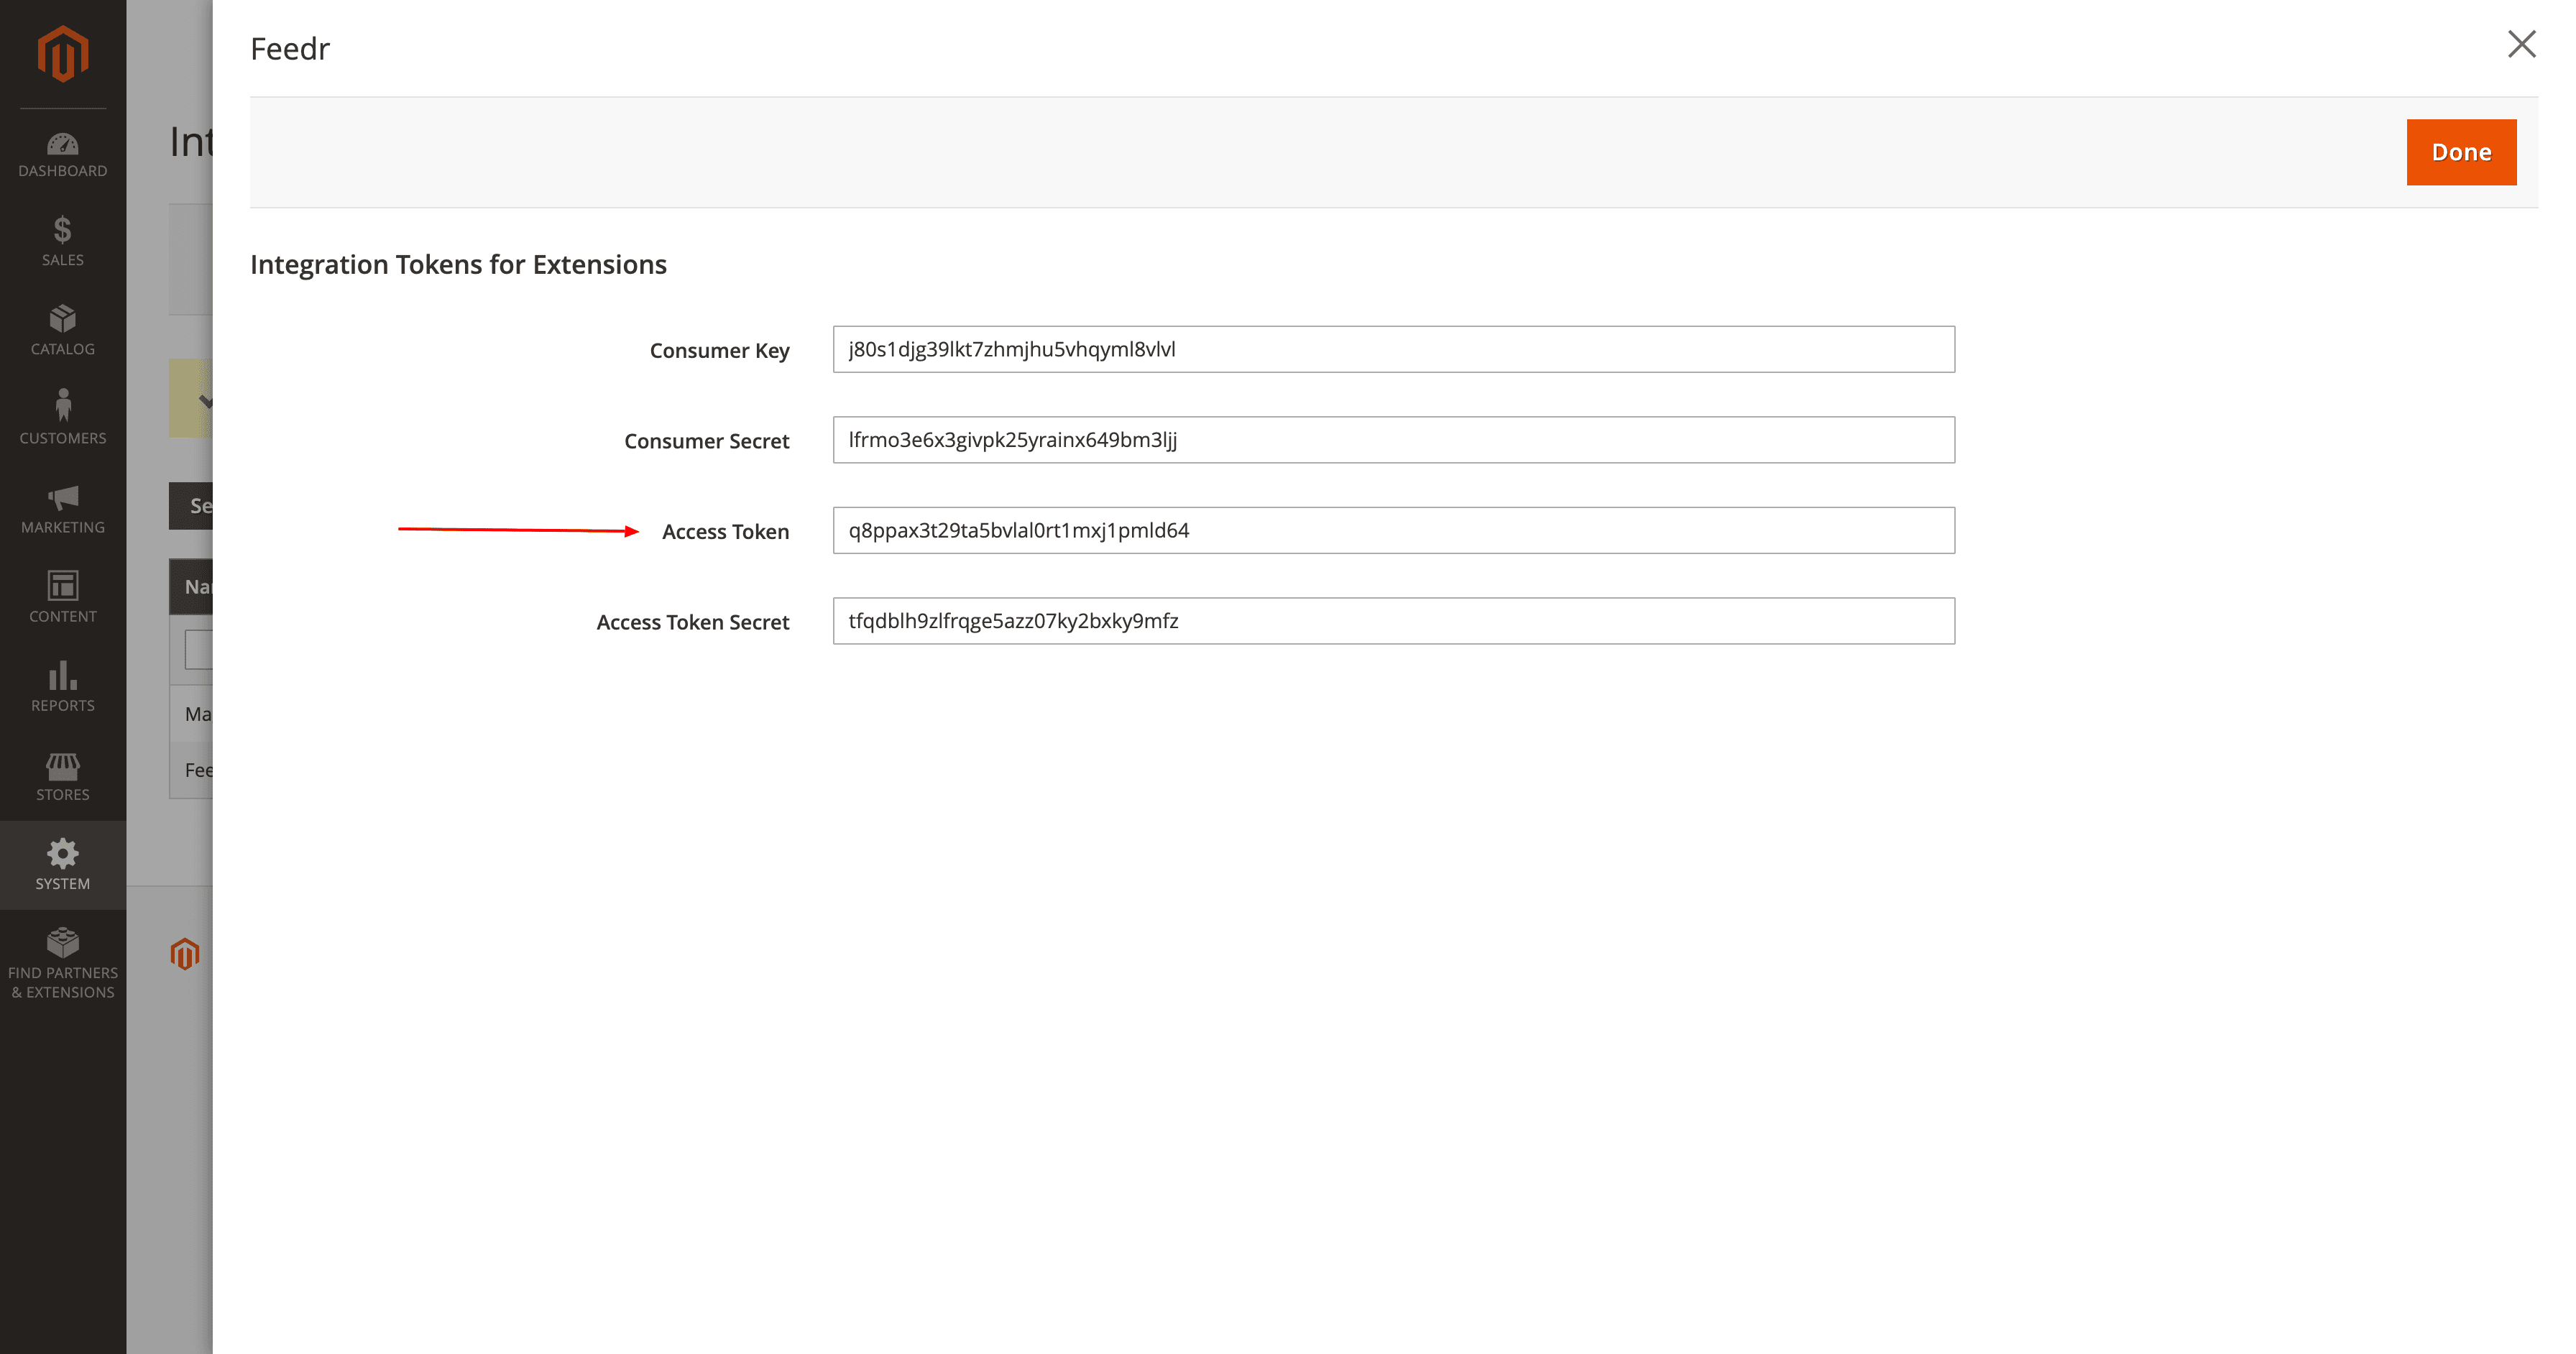Click the Access Token Secret field
The height and width of the screenshot is (1354, 2576).
pyautogui.click(x=1392, y=621)
